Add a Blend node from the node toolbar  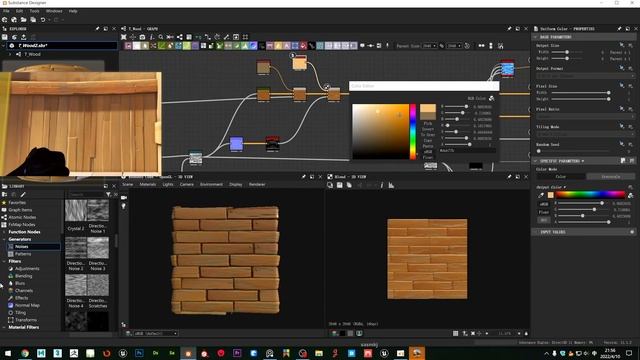(x=137, y=46)
